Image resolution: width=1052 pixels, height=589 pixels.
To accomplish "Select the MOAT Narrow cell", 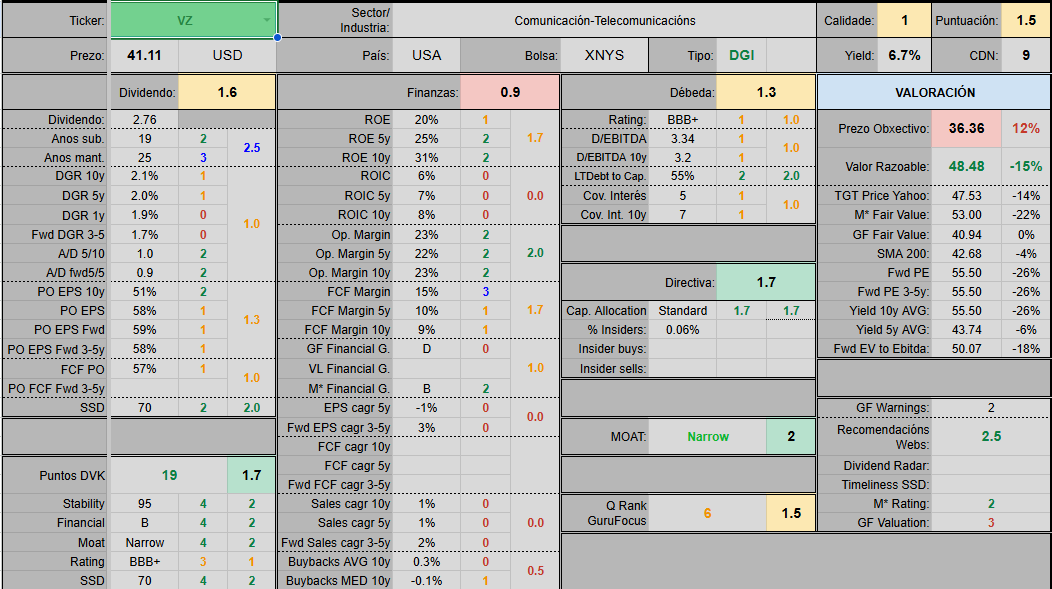I will coord(708,436).
